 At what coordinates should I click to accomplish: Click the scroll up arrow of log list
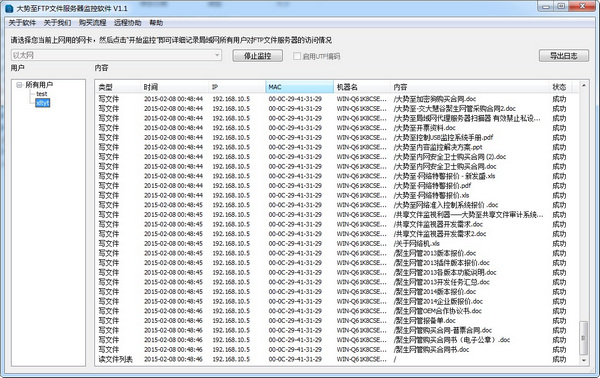coord(584,85)
